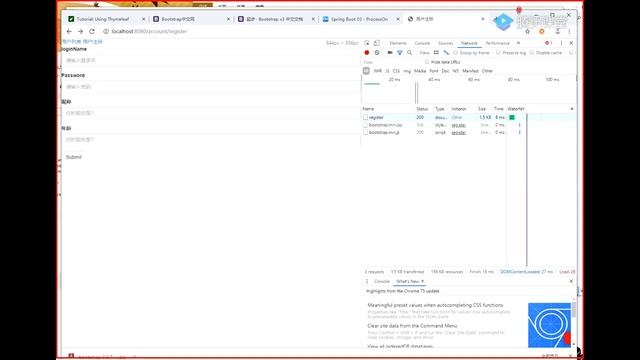Click the Clear site data from Command Menu item
The width and height of the screenshot is (640, 360).
(412, 326)
